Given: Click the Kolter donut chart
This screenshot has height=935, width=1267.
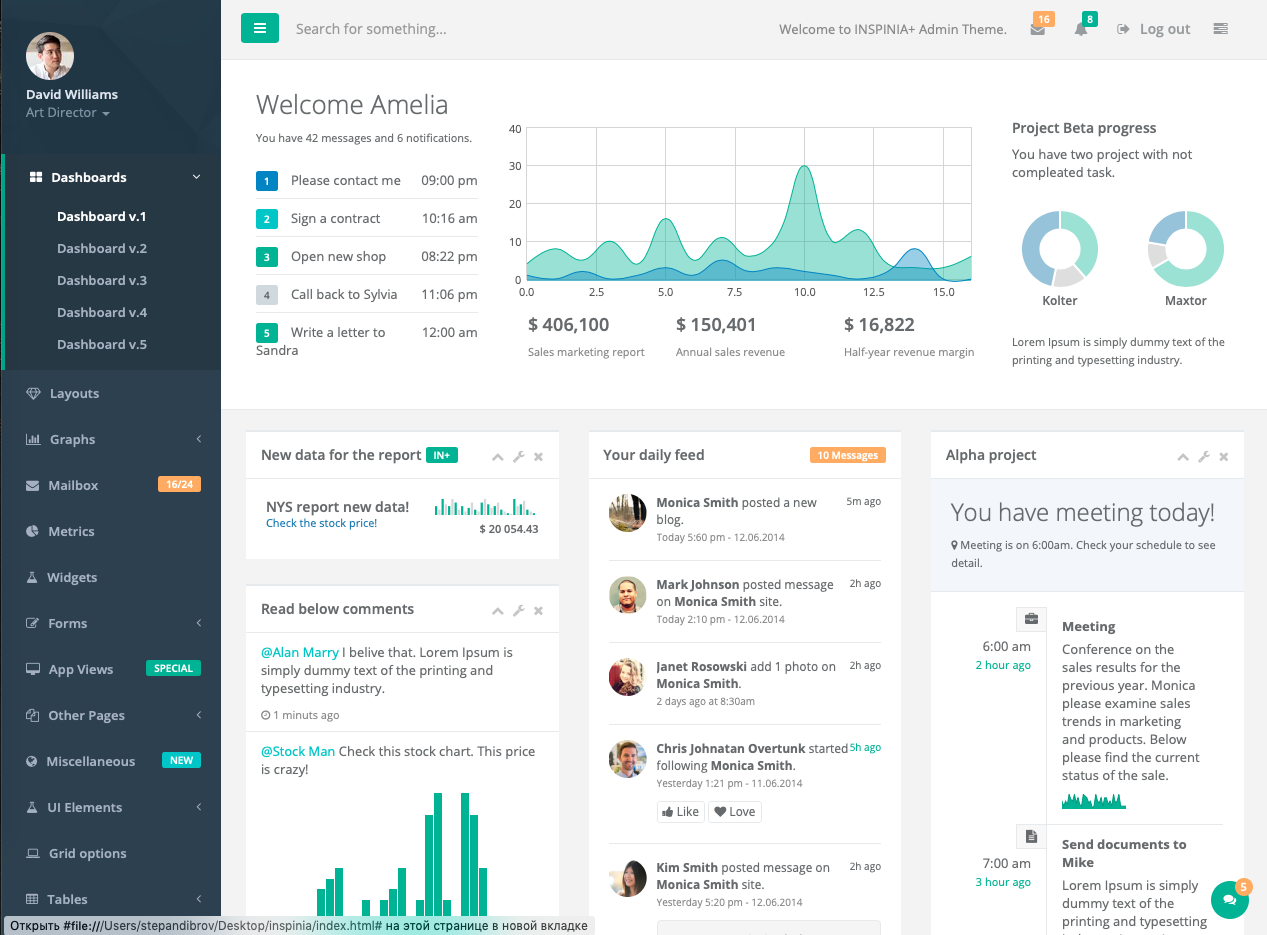Looking at the screenshot, I should [x=1060, y=249].
